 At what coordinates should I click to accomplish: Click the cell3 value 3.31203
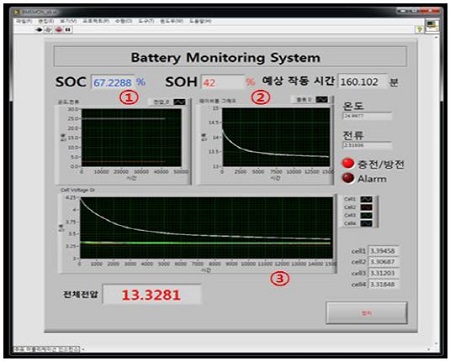(383, 273)
